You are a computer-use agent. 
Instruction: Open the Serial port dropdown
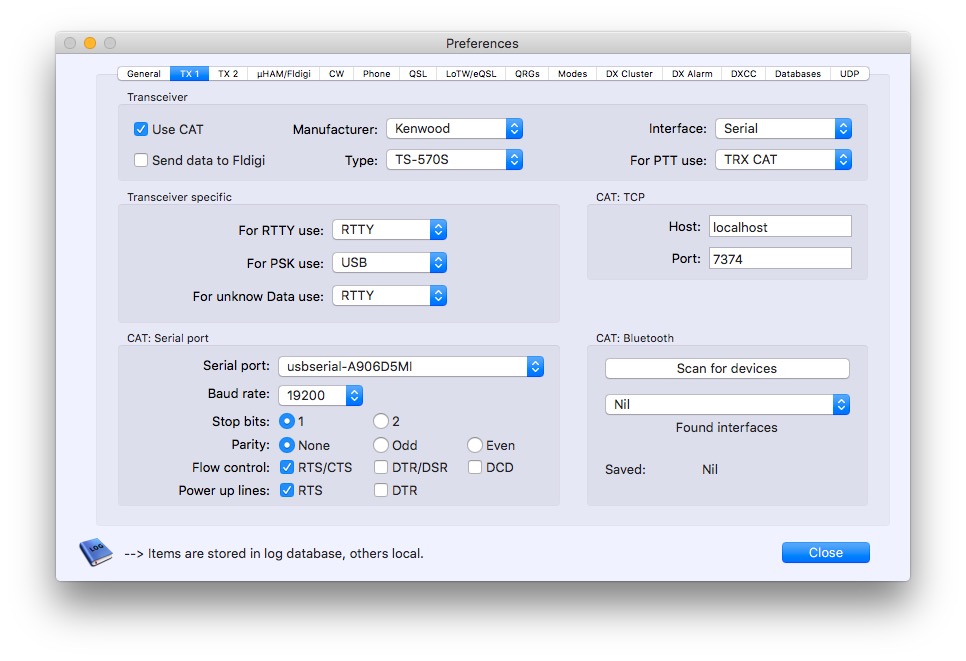pos(410,367)
